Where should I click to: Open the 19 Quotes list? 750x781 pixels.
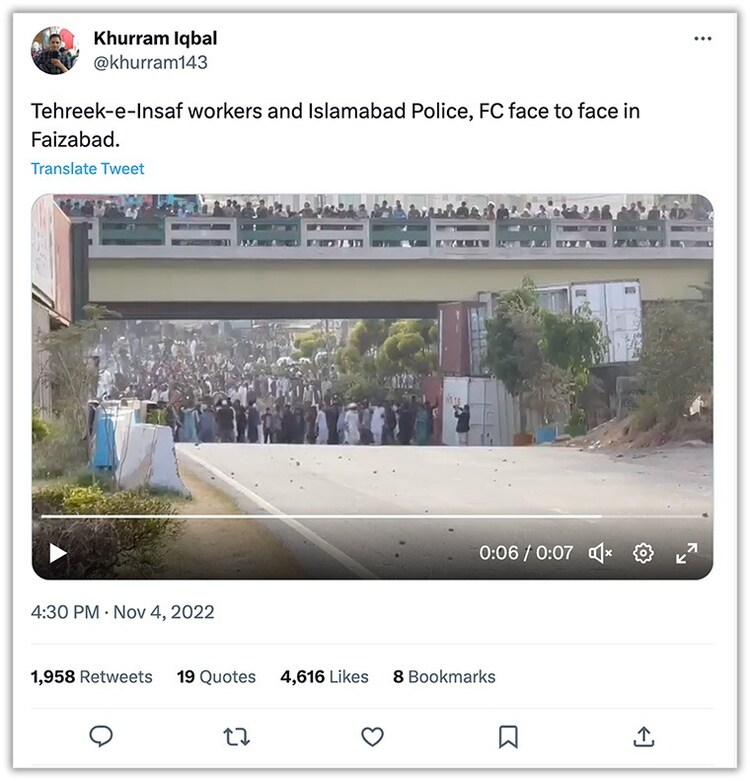tap(216, 677)
